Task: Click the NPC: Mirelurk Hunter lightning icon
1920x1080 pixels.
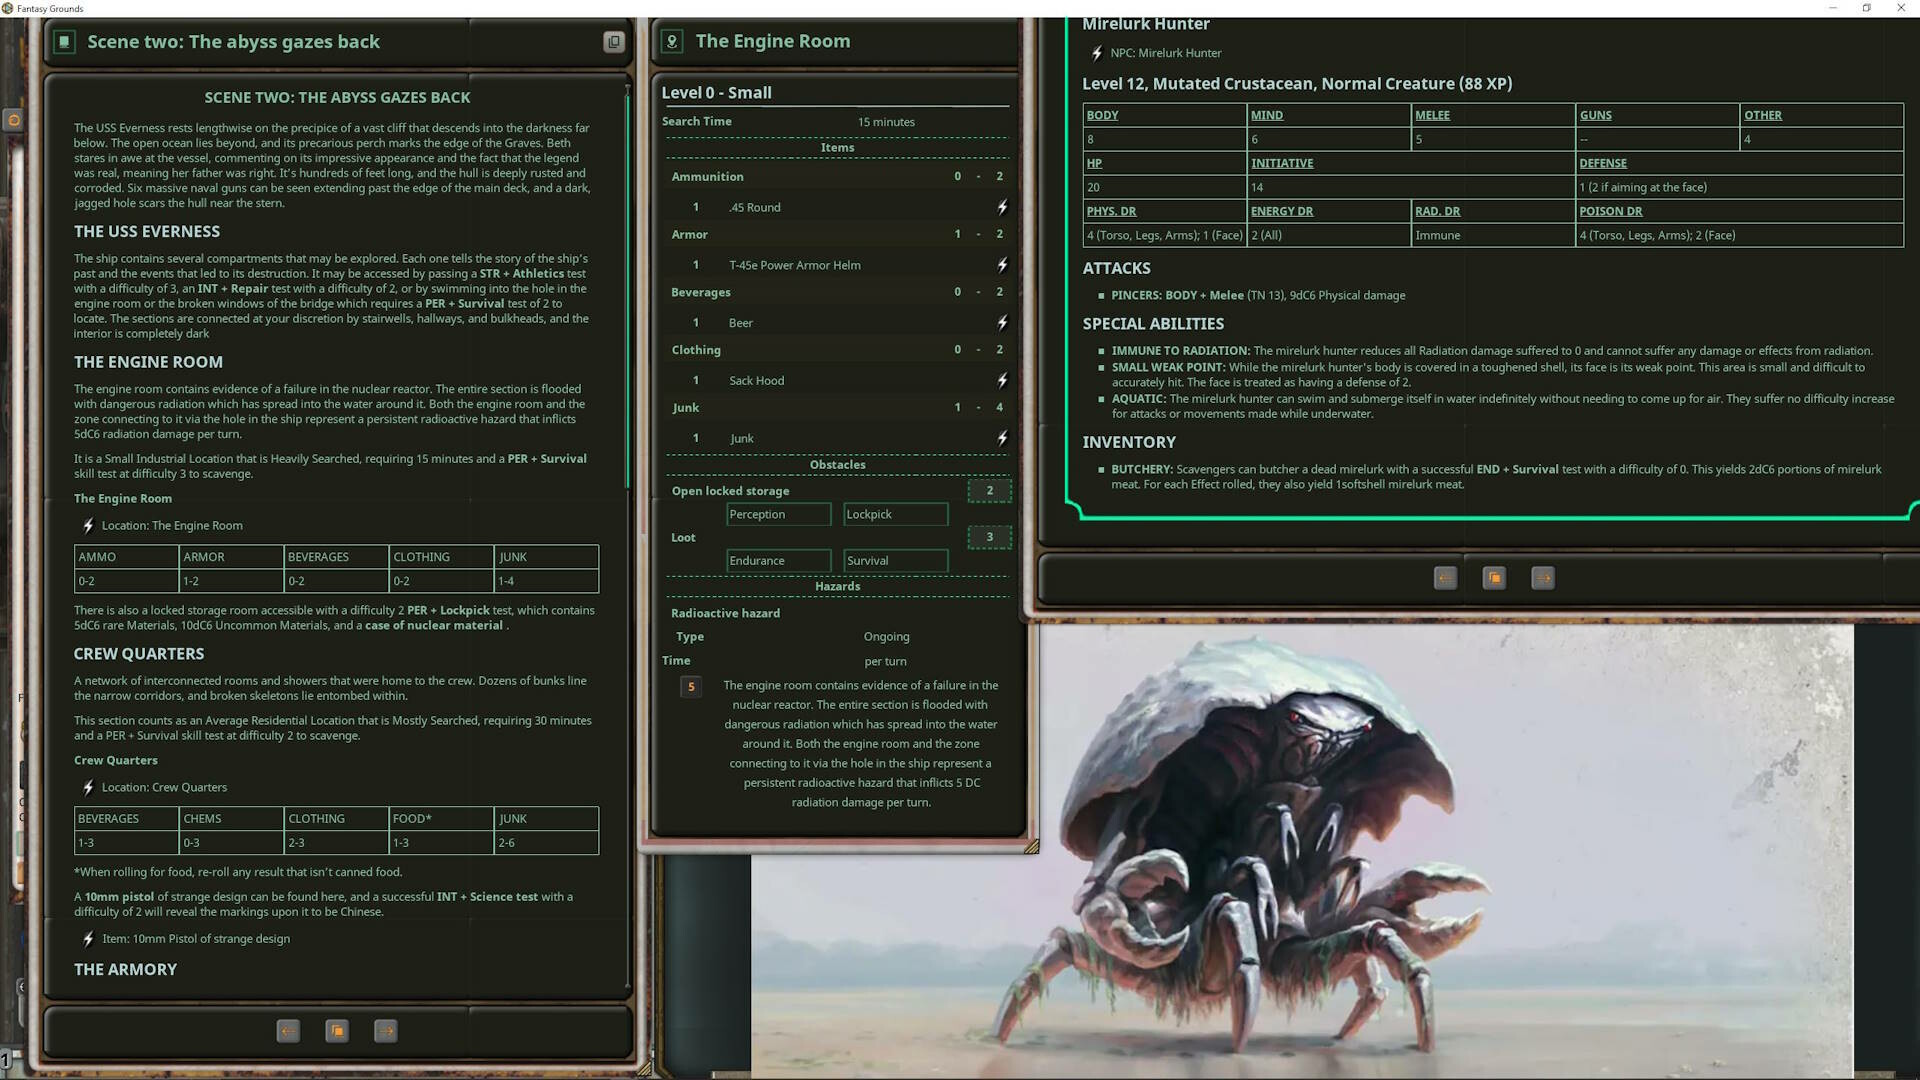Action: coord(1096,53)
